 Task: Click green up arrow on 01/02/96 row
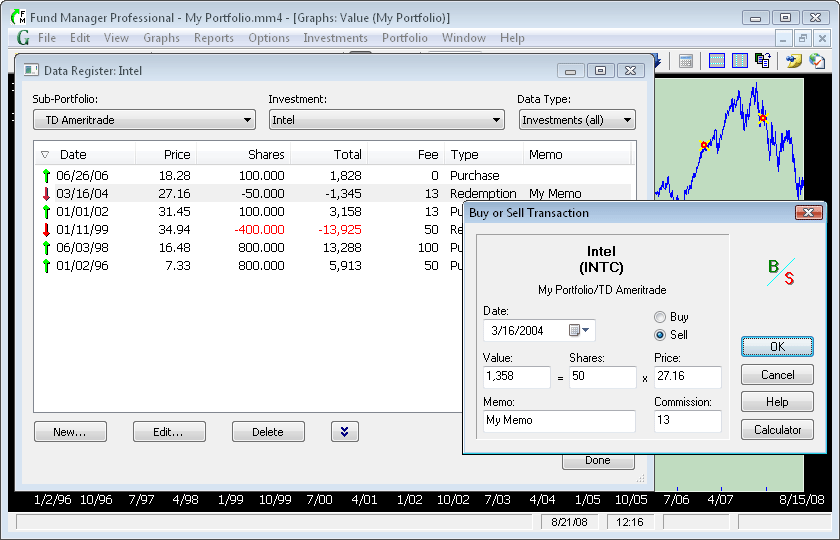(x=46, y=266)
